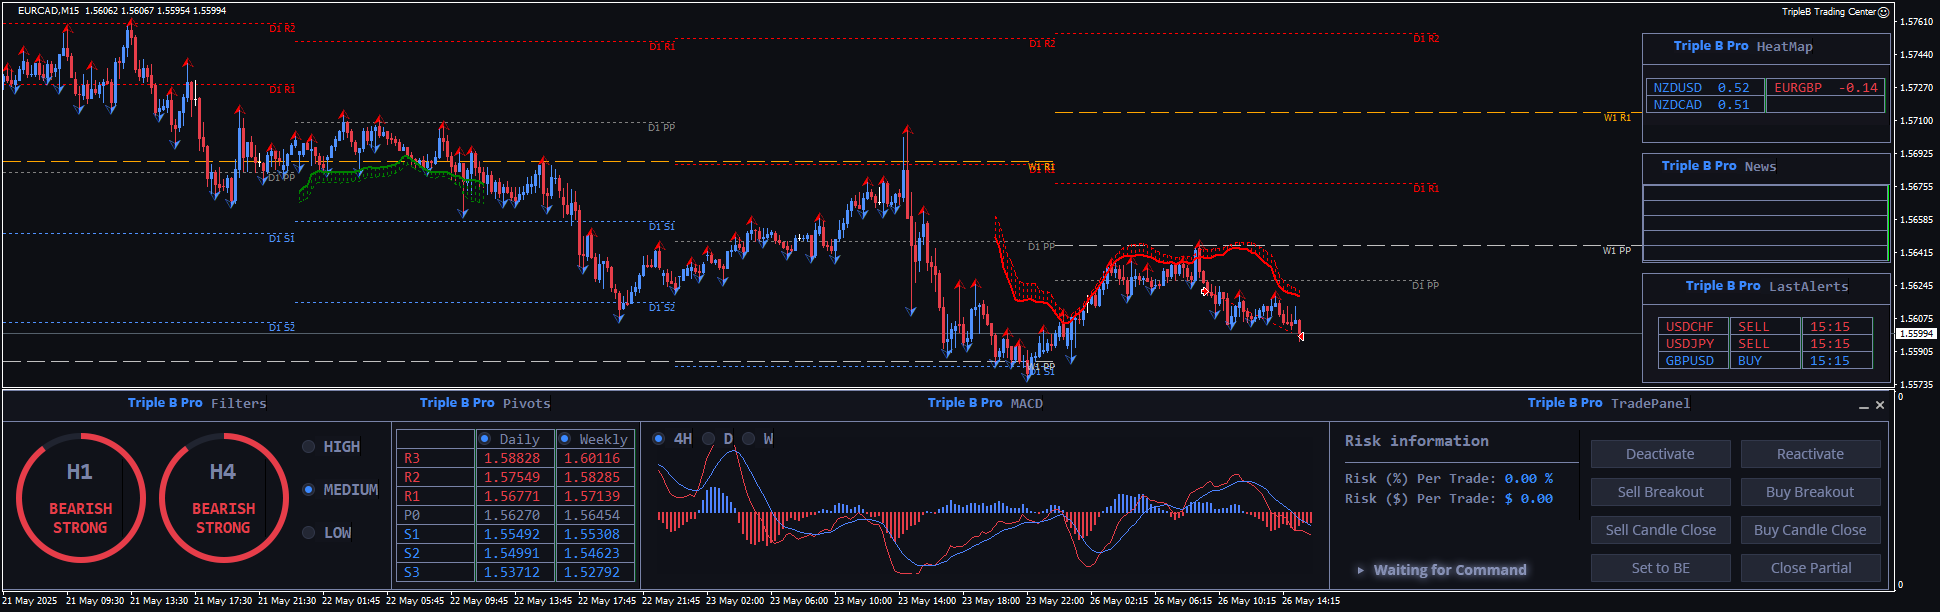Click the Buy Candle Close button

(1810, 530)
